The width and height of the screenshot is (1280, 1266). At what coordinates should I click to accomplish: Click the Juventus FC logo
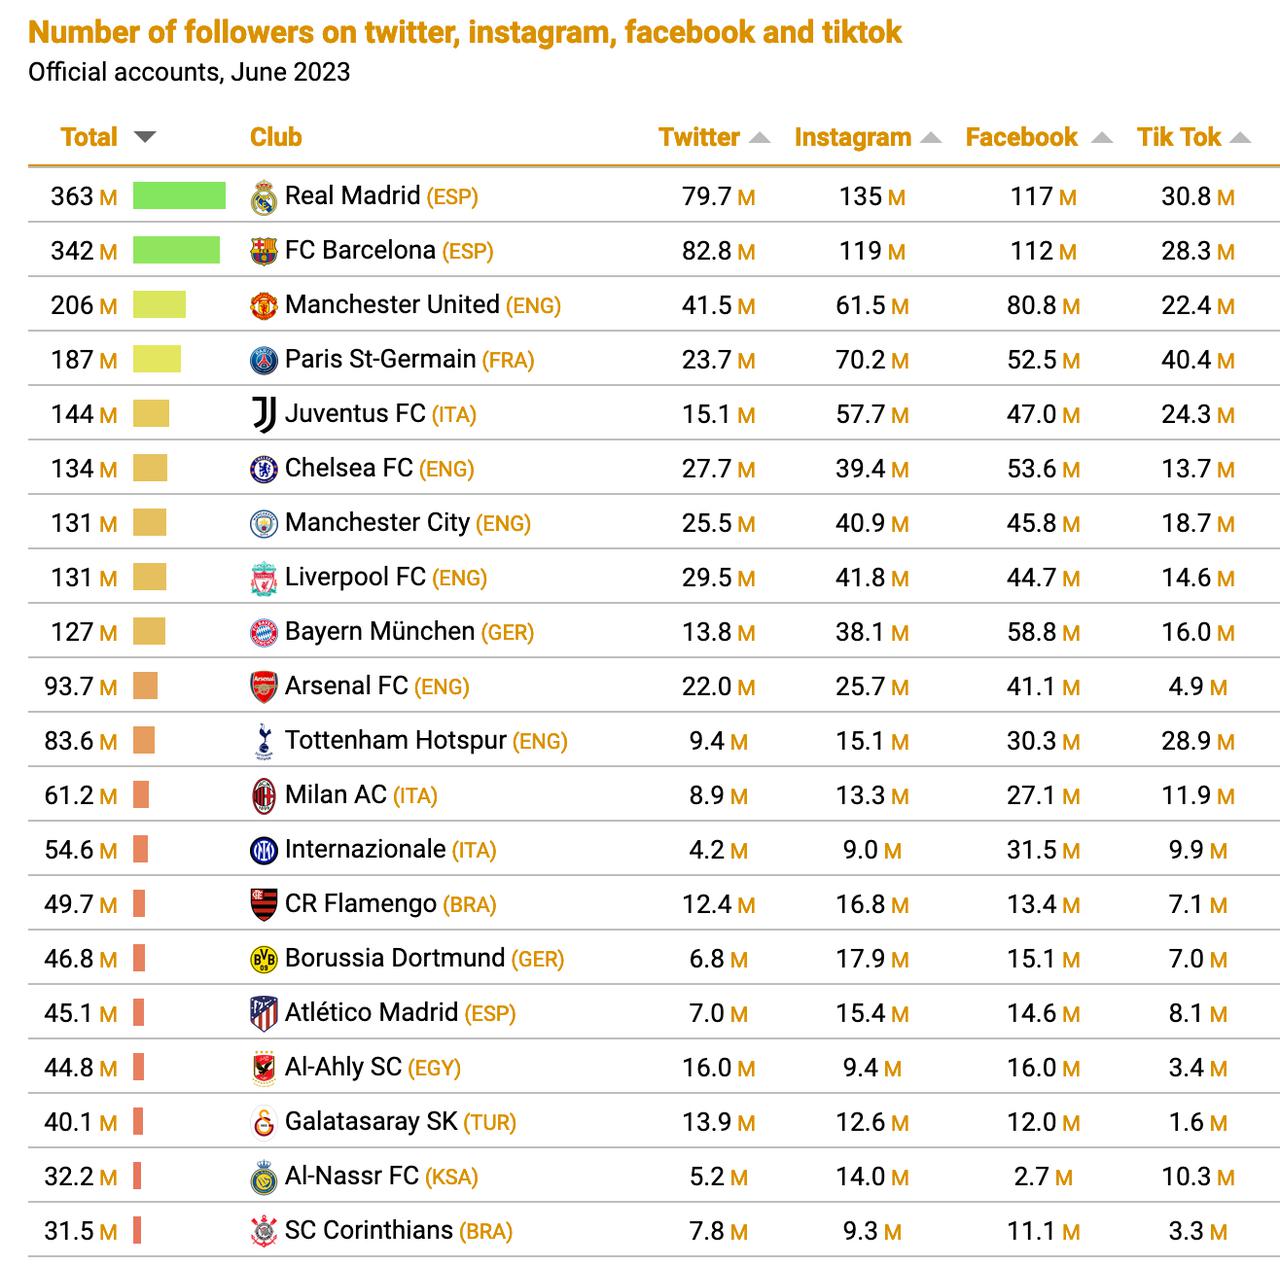click(x=263, y=414)
